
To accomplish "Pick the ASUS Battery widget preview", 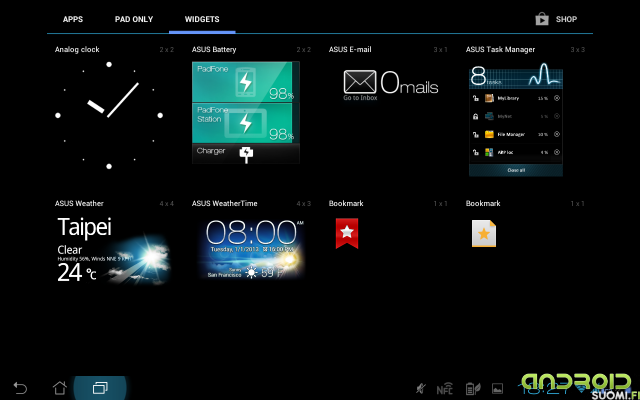I will (x=246, y=113).
